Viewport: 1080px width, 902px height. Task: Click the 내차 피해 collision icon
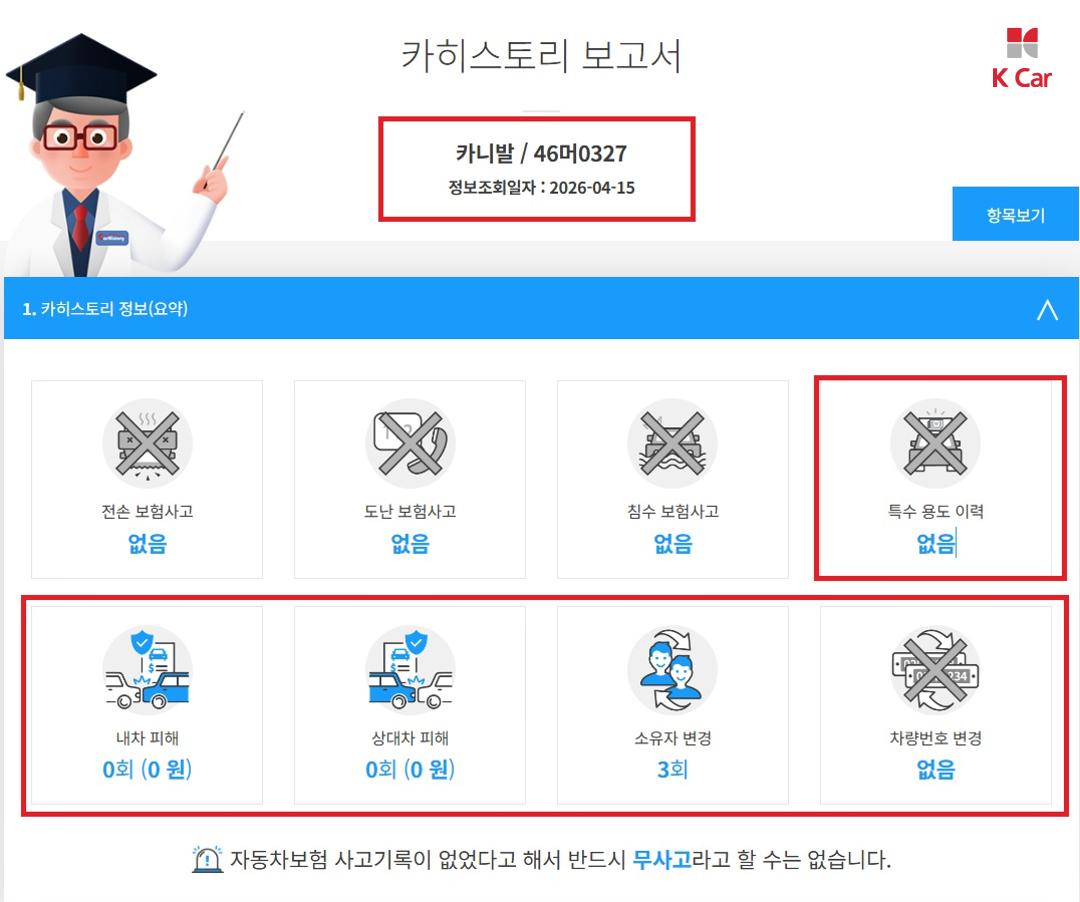point(147,669)
